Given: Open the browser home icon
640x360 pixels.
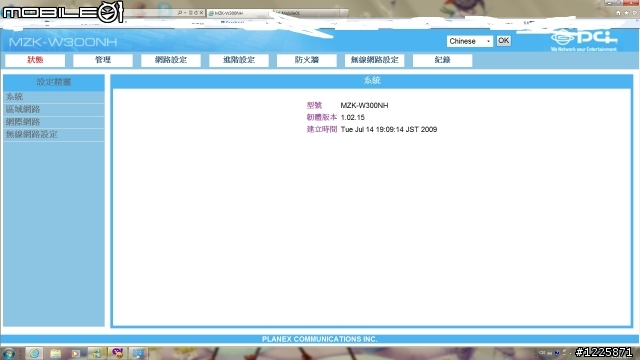Looking at the screenshot, I should 618,13.
